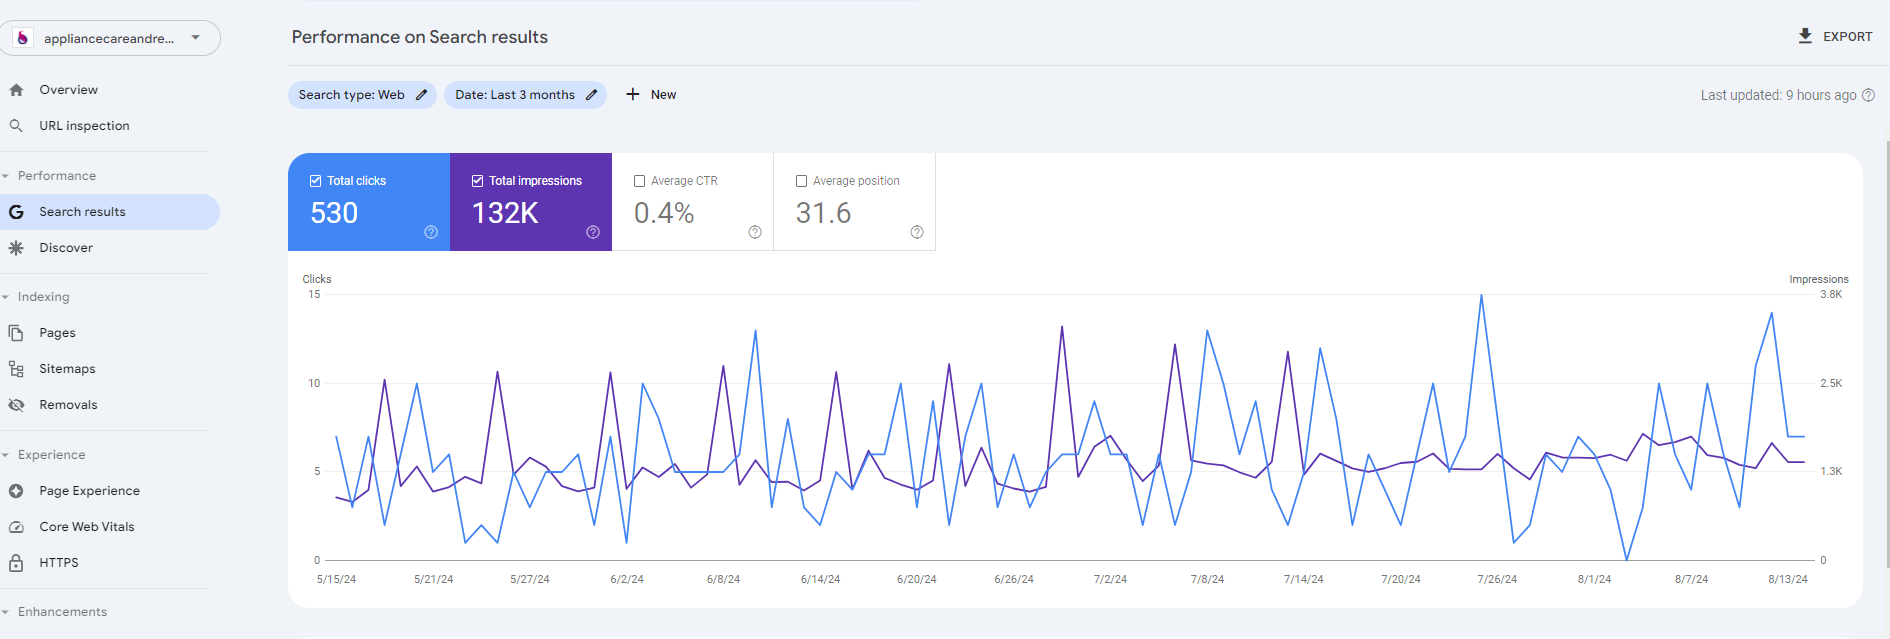Image resolution: width=1890 pixels, height=639 pixels.
Task: Open help icon in Average position card
Action: coord(917,232)
